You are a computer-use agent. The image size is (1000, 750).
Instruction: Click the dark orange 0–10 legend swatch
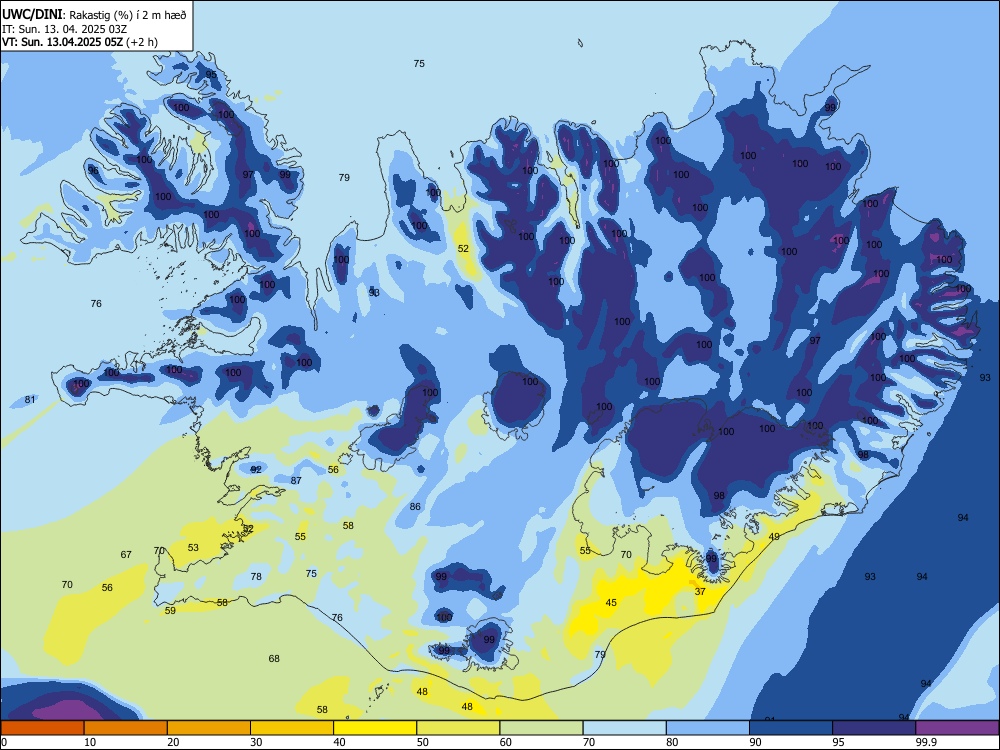[42, 728]
